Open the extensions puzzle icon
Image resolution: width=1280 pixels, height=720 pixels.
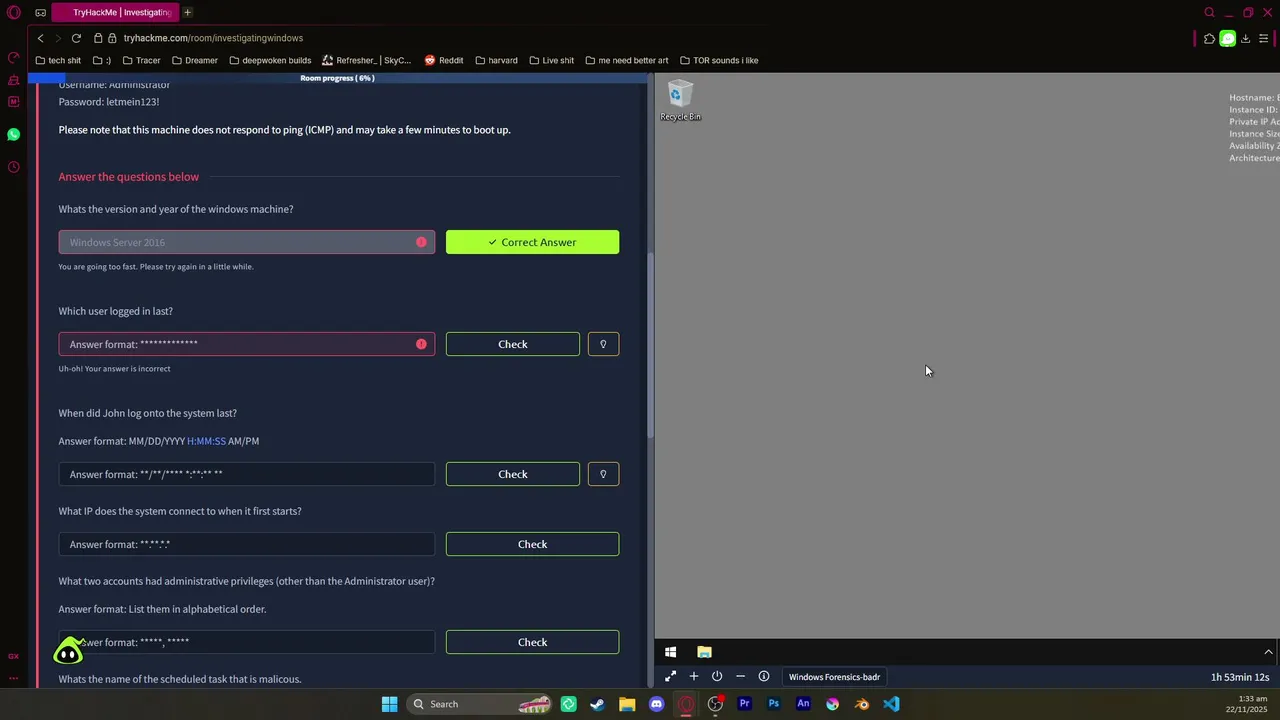tap(1209, 38)
